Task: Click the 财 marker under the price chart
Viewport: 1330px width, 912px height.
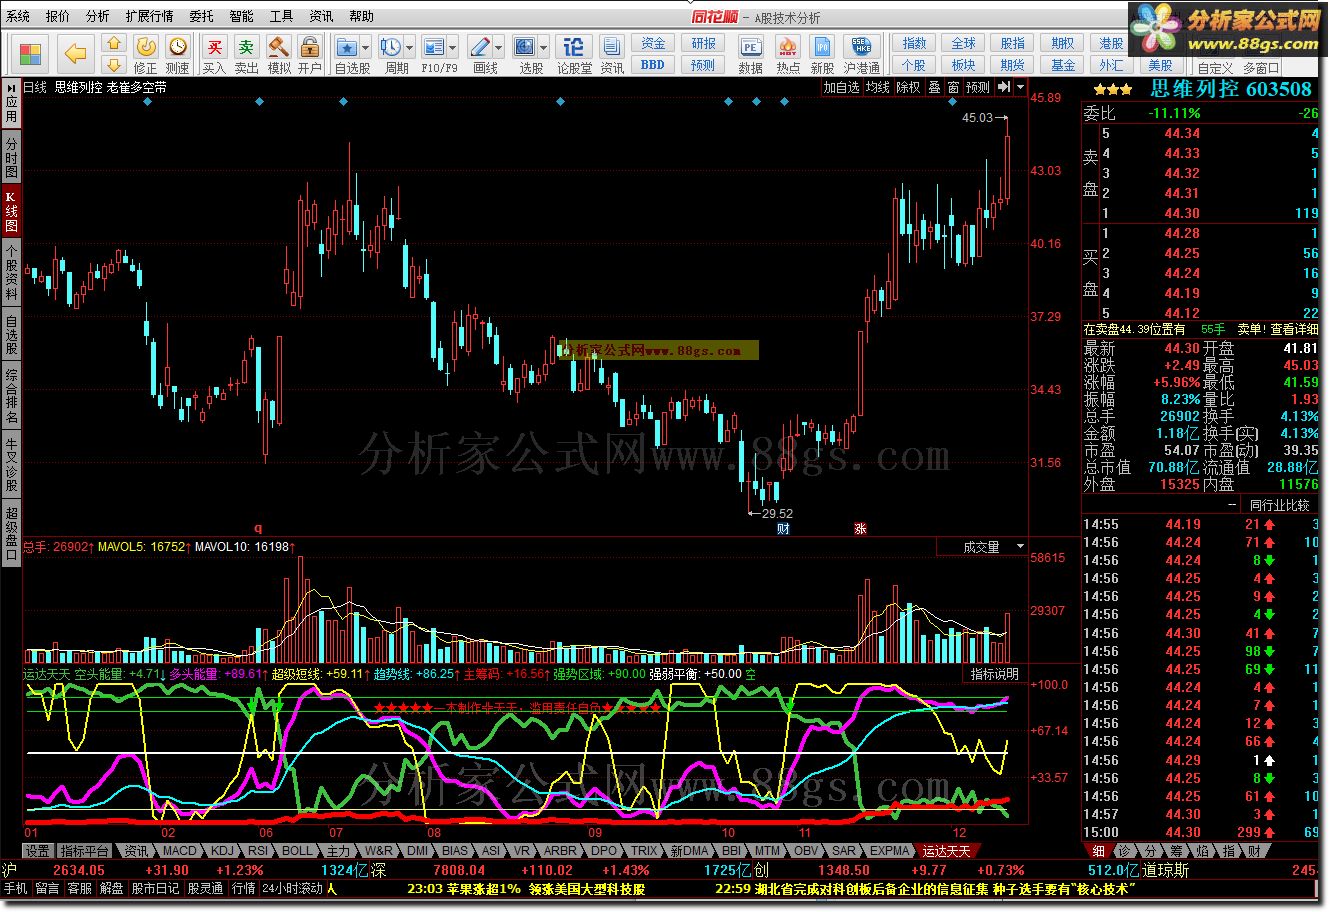Action: pos(783,528)
